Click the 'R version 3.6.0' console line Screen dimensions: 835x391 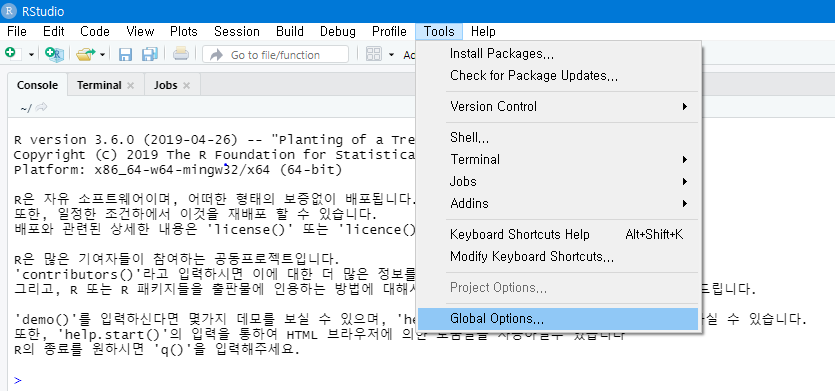tap(215, 140)
